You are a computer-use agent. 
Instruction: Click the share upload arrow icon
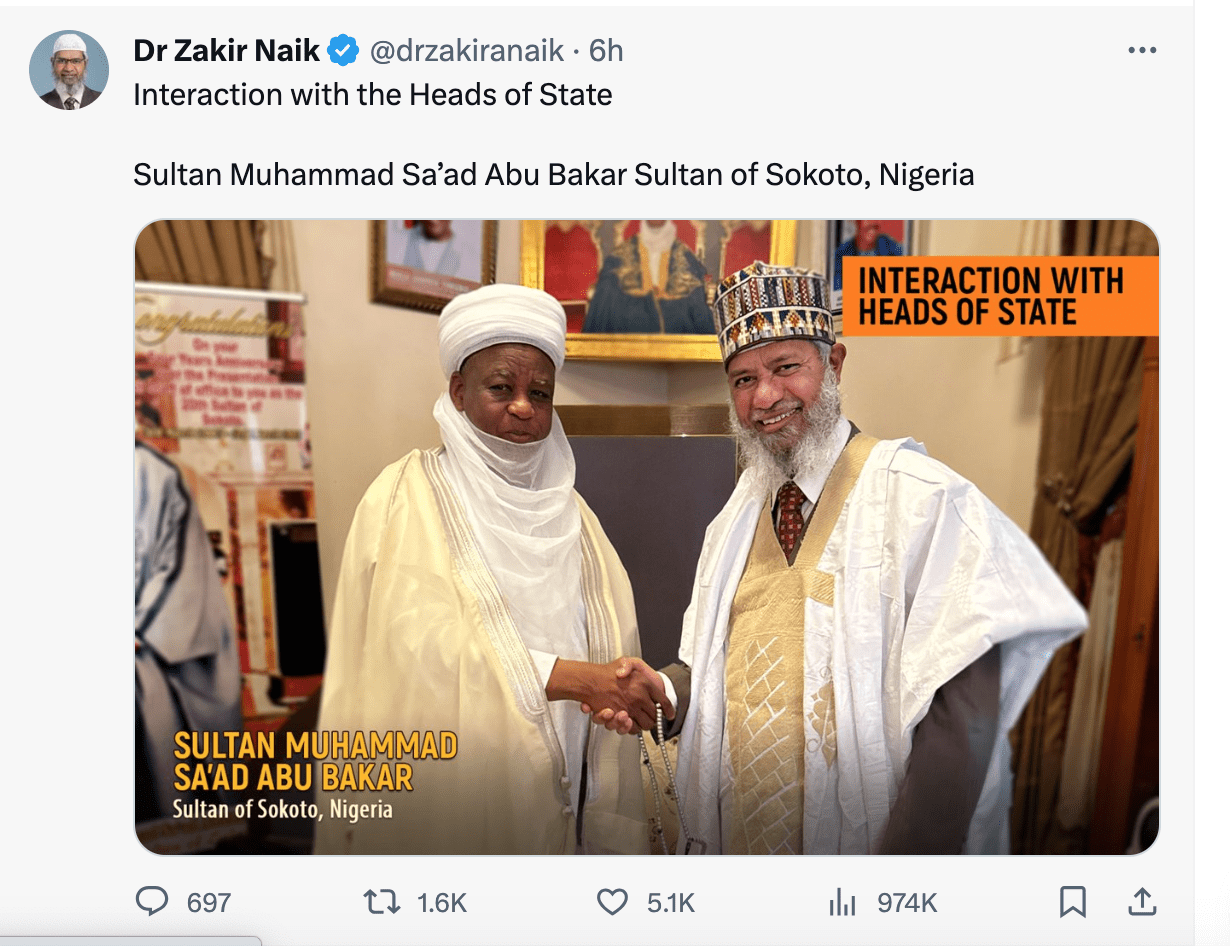1141,902
